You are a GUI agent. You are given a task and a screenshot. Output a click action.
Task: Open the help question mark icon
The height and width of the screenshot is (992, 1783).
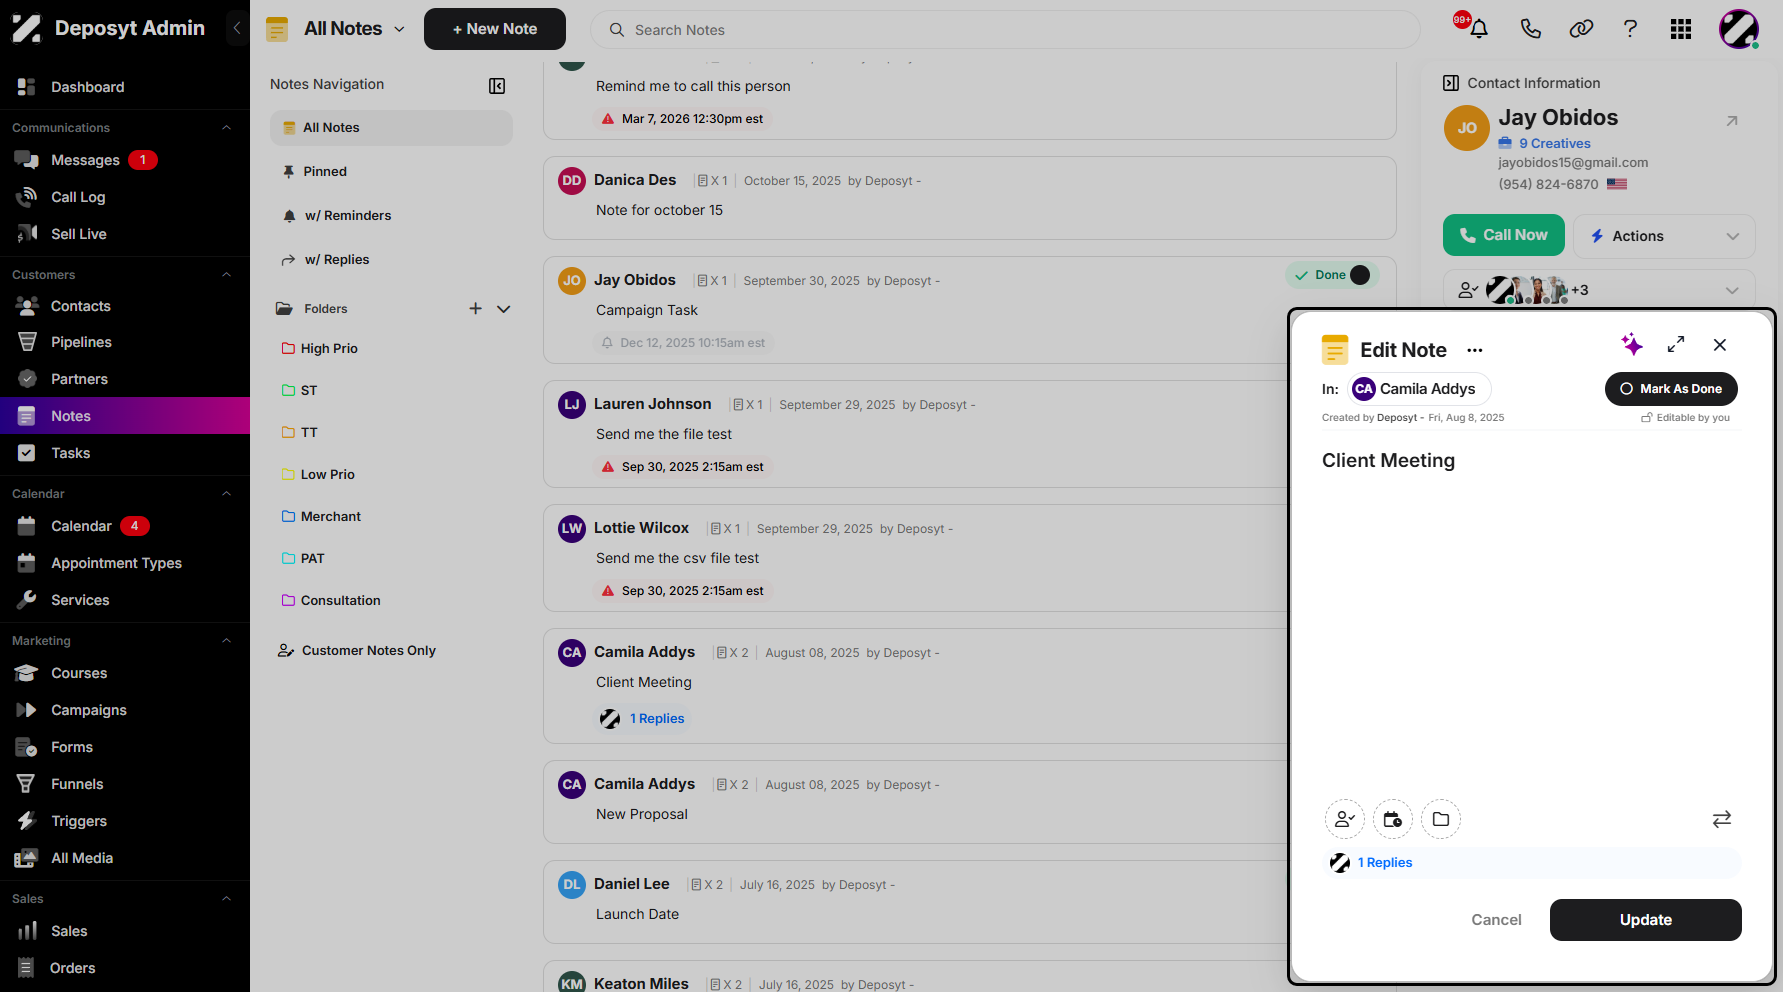1630,29
